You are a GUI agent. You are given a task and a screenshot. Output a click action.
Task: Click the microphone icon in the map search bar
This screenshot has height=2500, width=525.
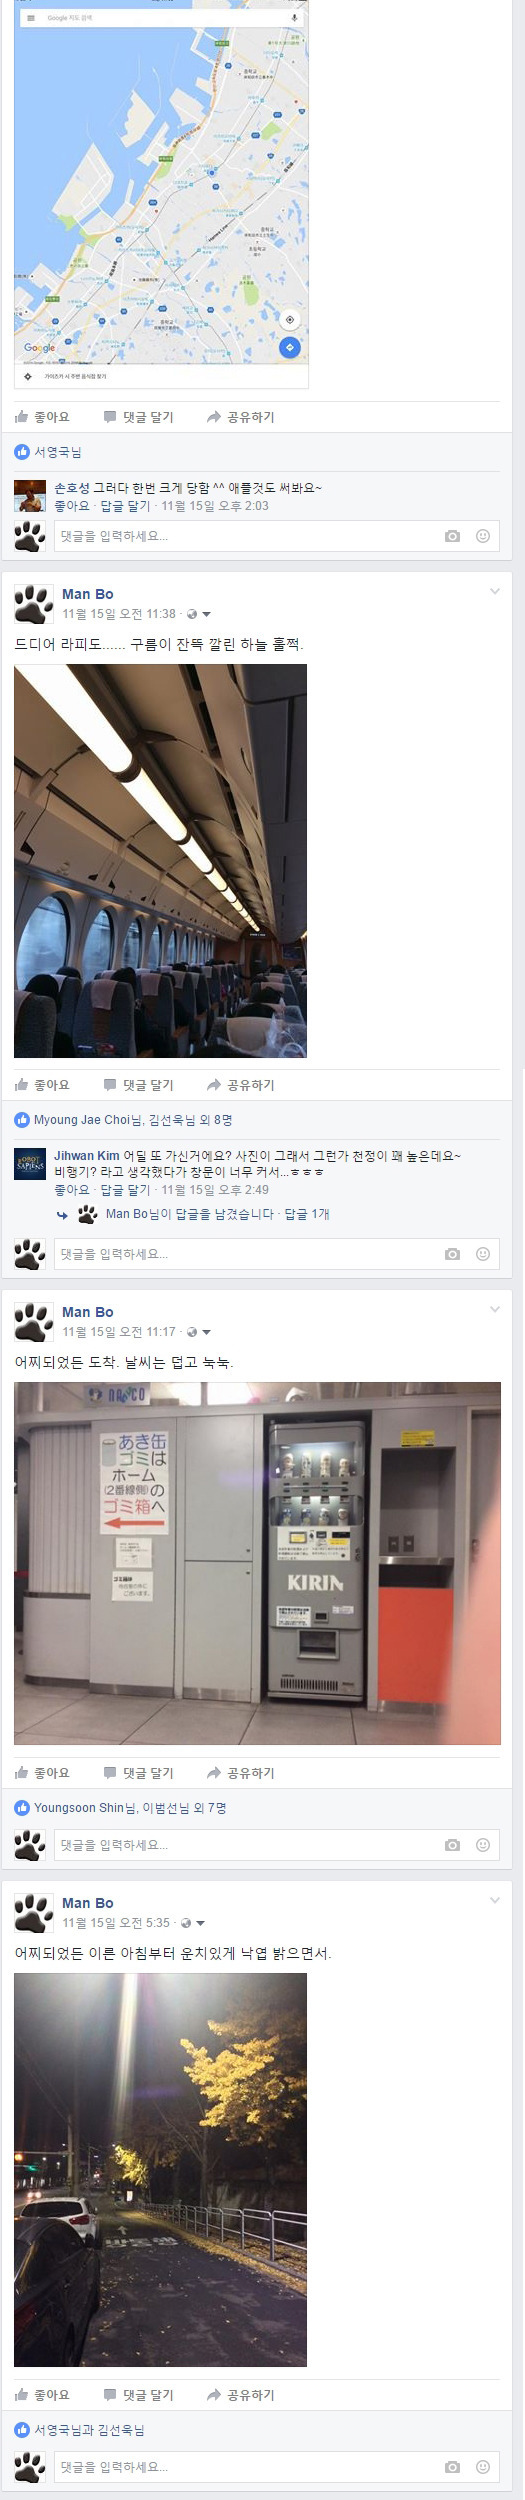(294, 18)
